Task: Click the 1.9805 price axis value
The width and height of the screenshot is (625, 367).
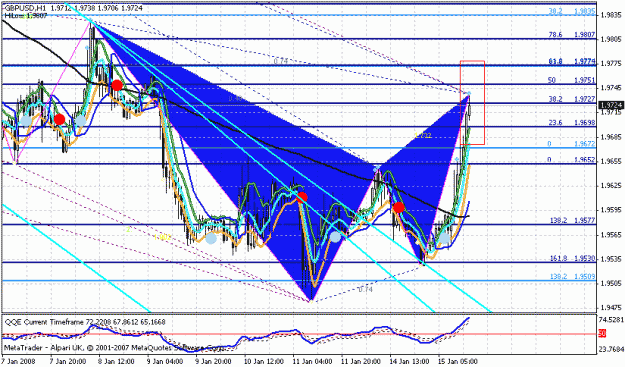Action: (611, 39)
